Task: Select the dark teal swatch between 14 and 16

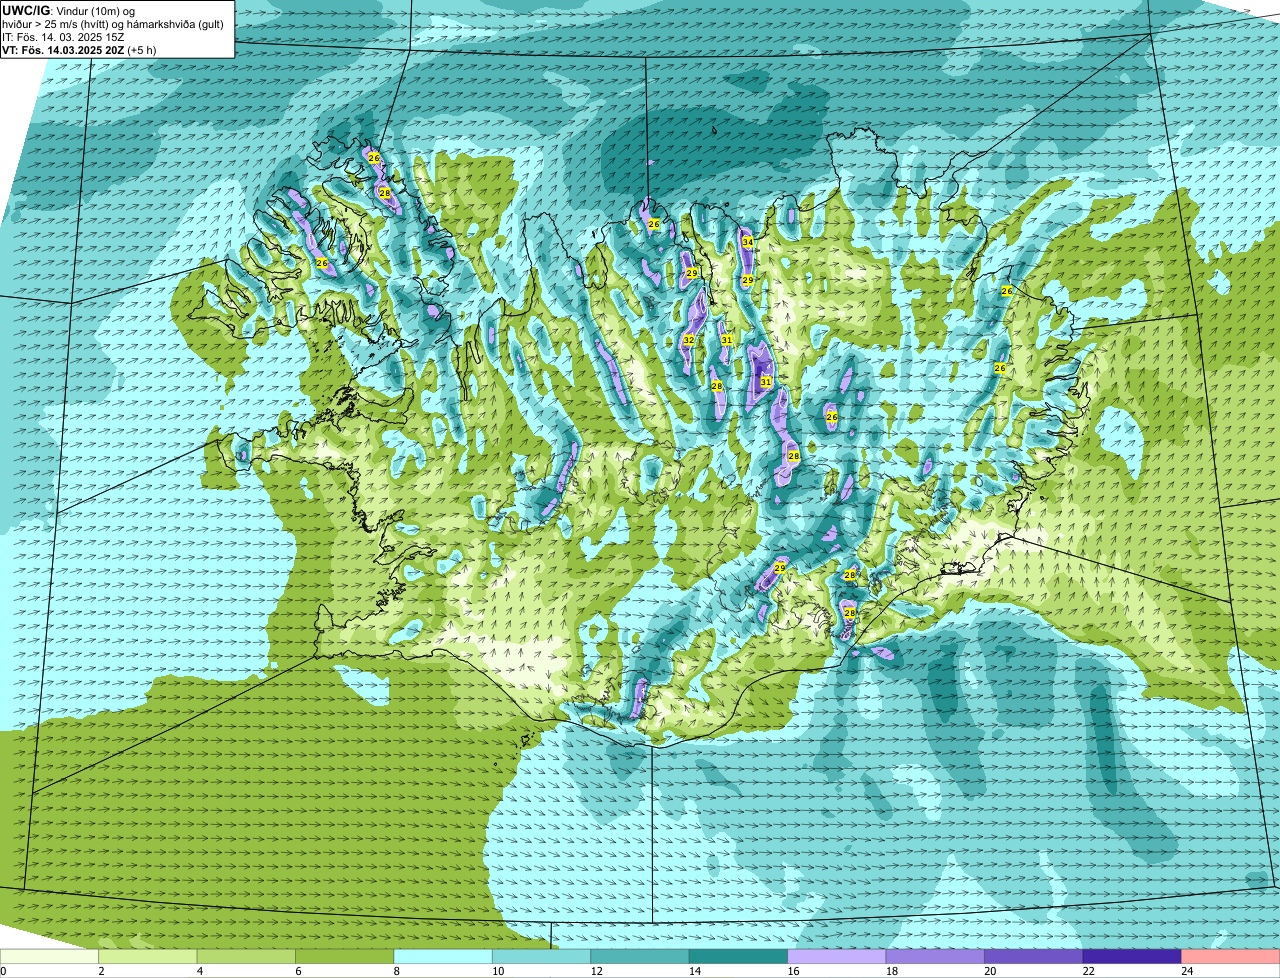Action: 739,957
